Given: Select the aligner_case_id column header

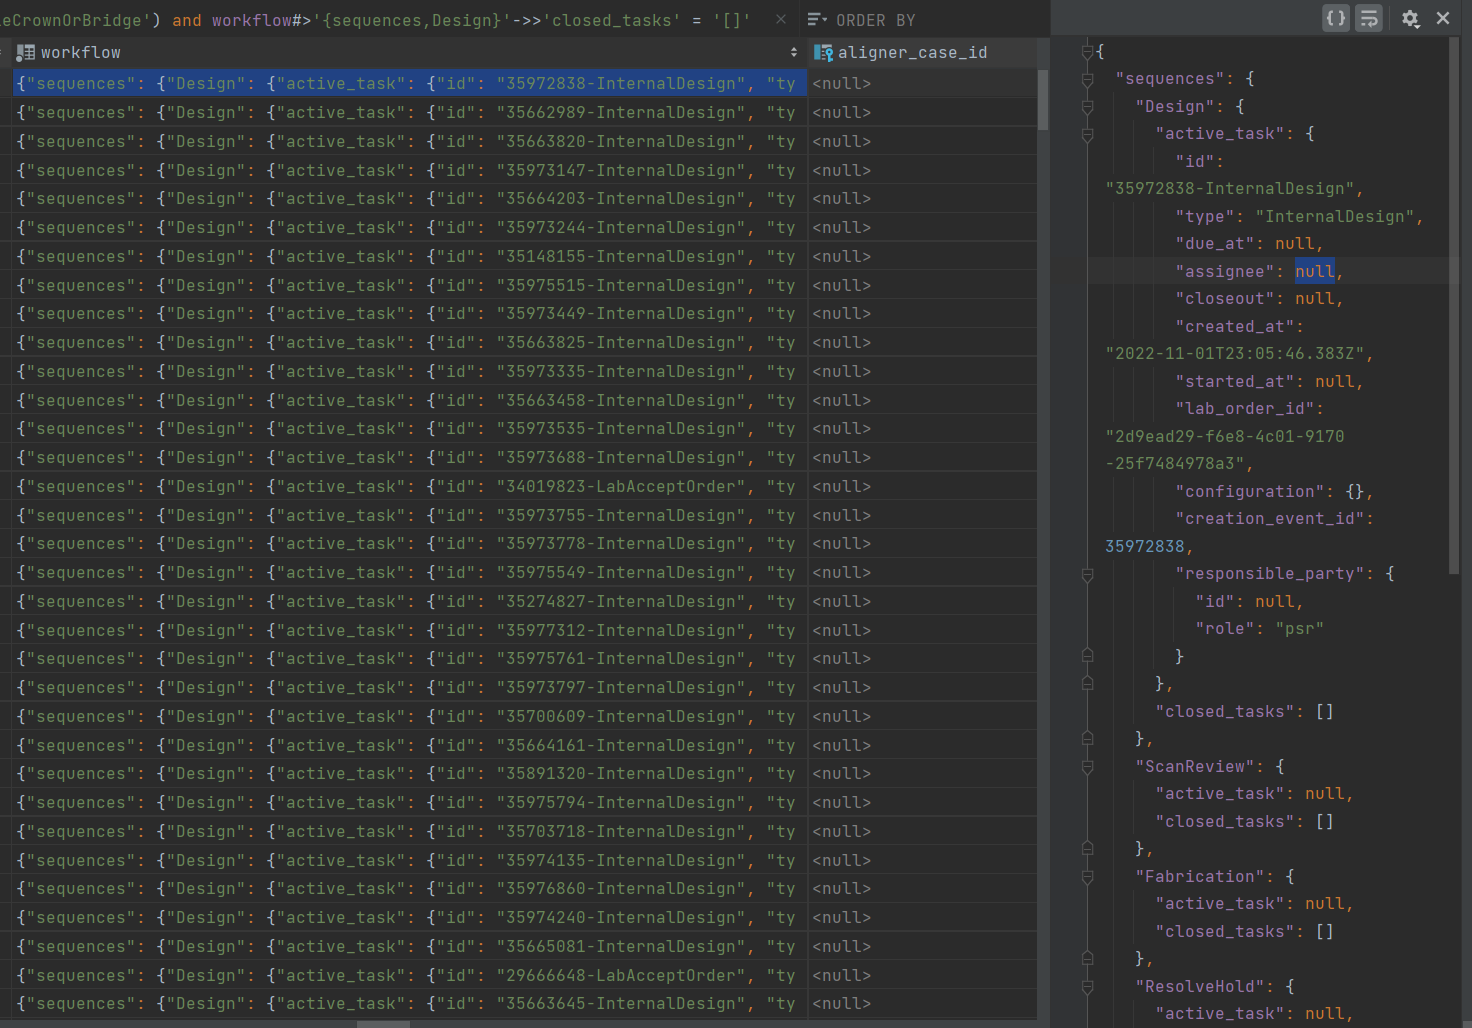Looking at the screenshot, I should 922,52.
